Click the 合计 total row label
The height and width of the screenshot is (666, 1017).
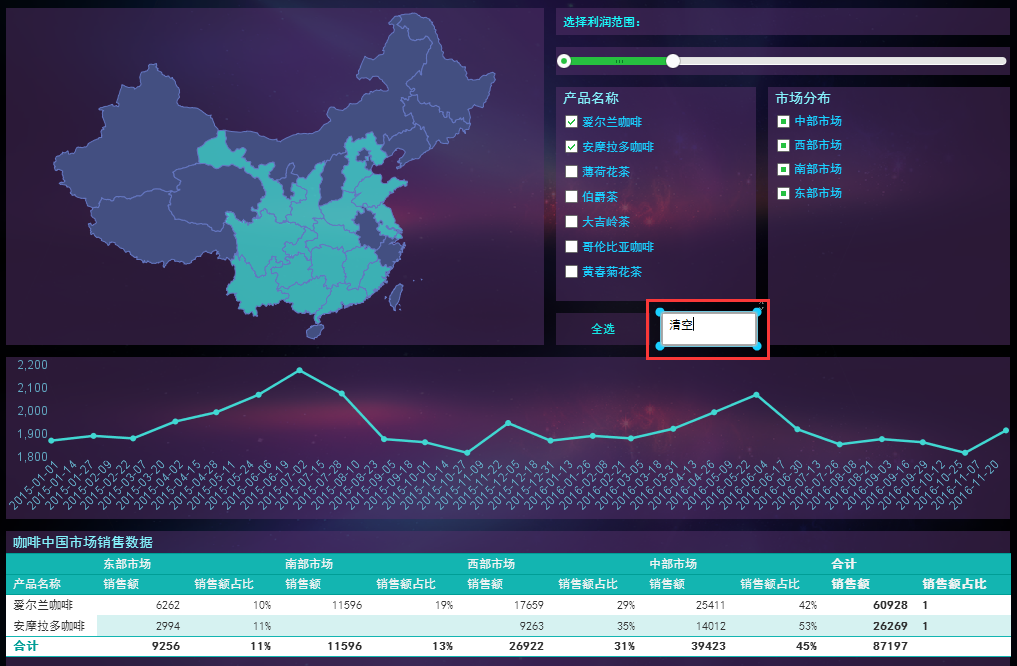pos(26,646)
